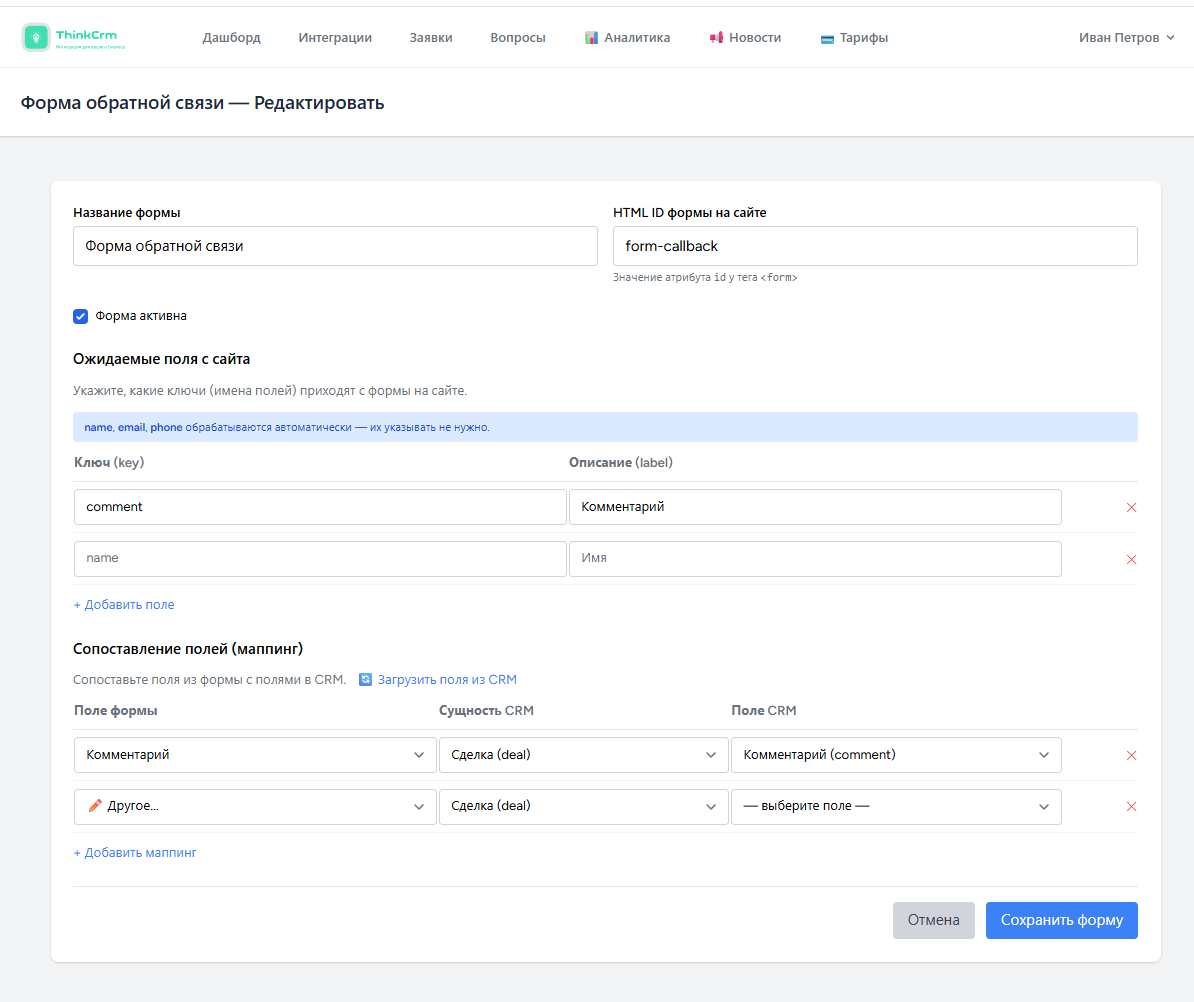Click the refresh icon beside Загрузить поля из CRM
The width and height of the screenshot is (1194, 1002).
(366, 679)
